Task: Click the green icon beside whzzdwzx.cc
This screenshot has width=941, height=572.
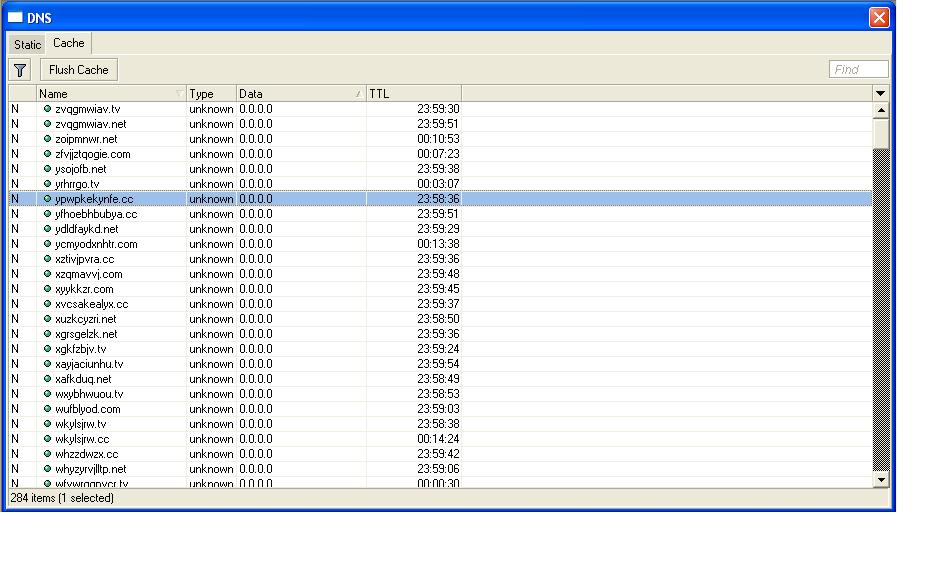Action: (x=47, y=454)
